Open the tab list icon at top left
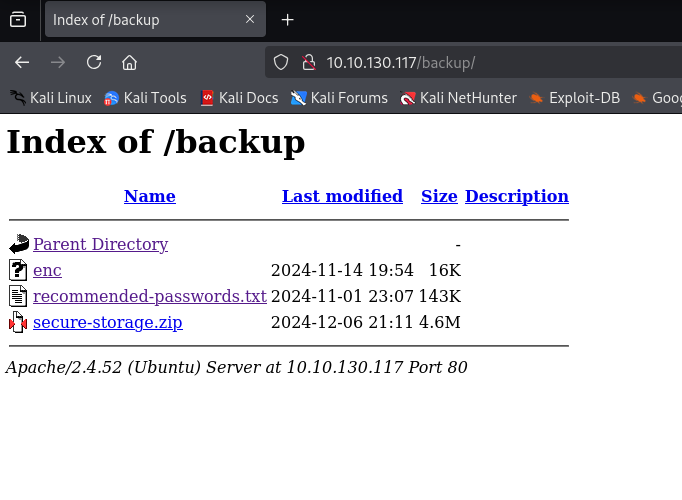The height and width of the screenshot is (500, 682). (18, 20)
